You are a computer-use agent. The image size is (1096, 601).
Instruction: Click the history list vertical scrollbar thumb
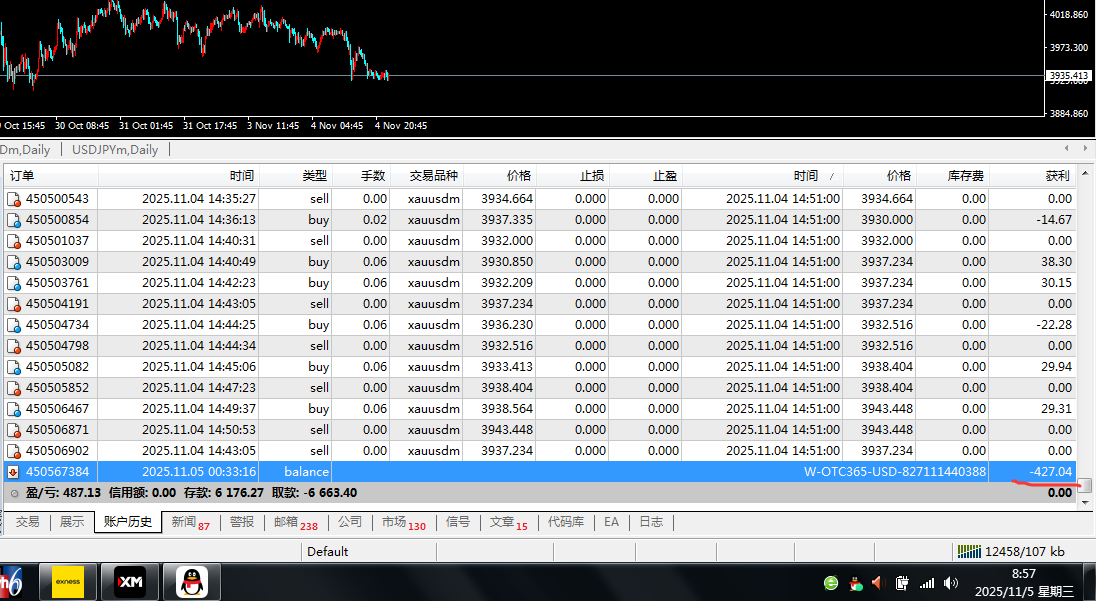pyautogui.click(x=1084, y=485)
